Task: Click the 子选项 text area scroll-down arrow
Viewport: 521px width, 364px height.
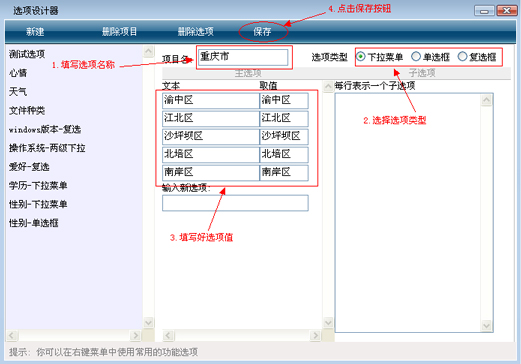Action: coord(487,325)
